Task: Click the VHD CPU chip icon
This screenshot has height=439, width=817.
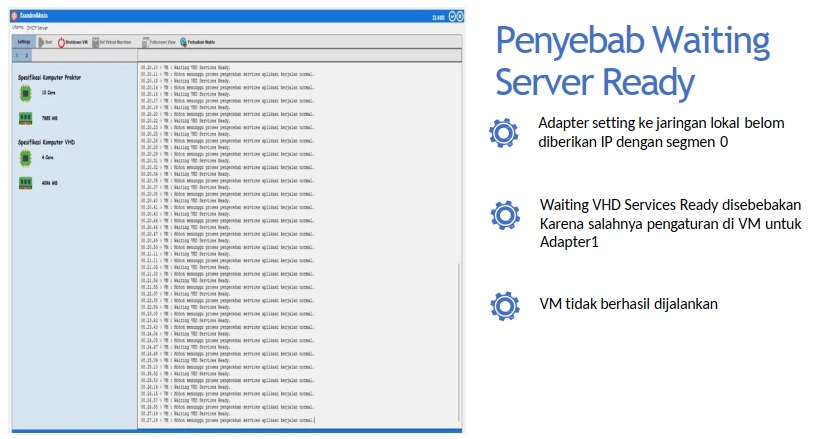Action: pos(25,158)
